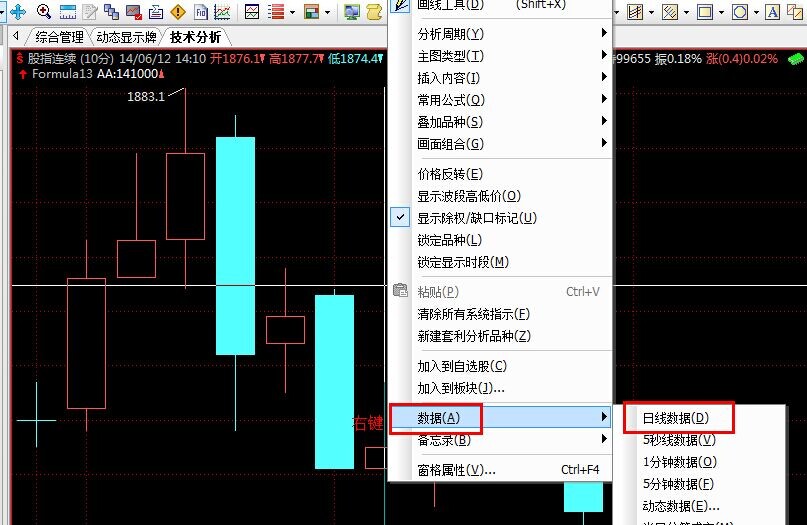Select the octagon shape drawing tool
Viewport: 807px width, 525px height.
click(740, 11)
